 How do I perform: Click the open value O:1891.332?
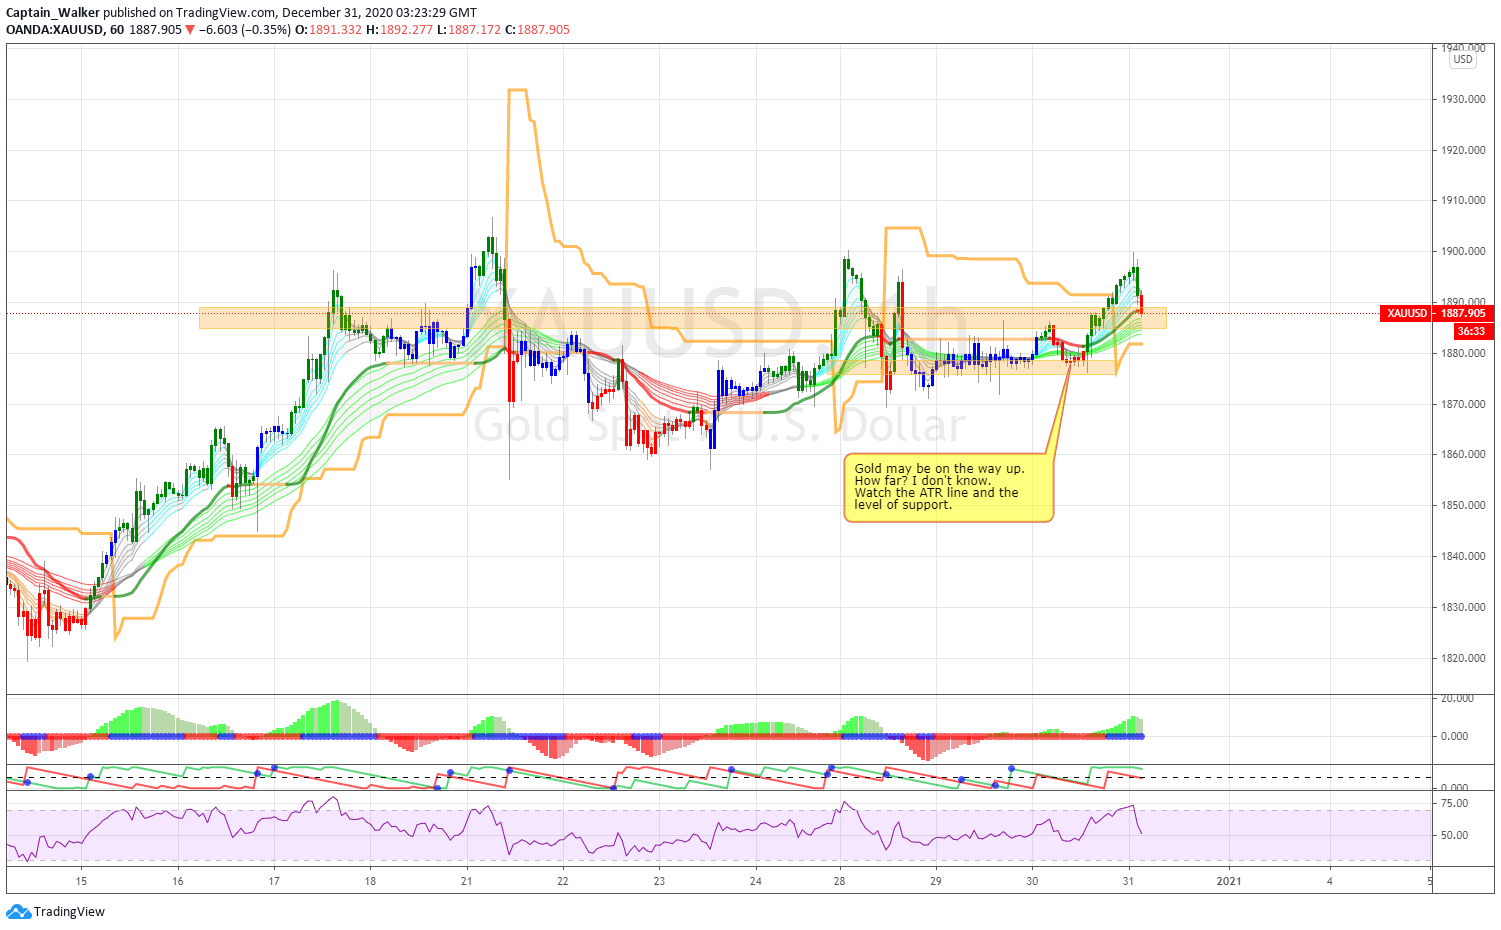coord(326,30)
